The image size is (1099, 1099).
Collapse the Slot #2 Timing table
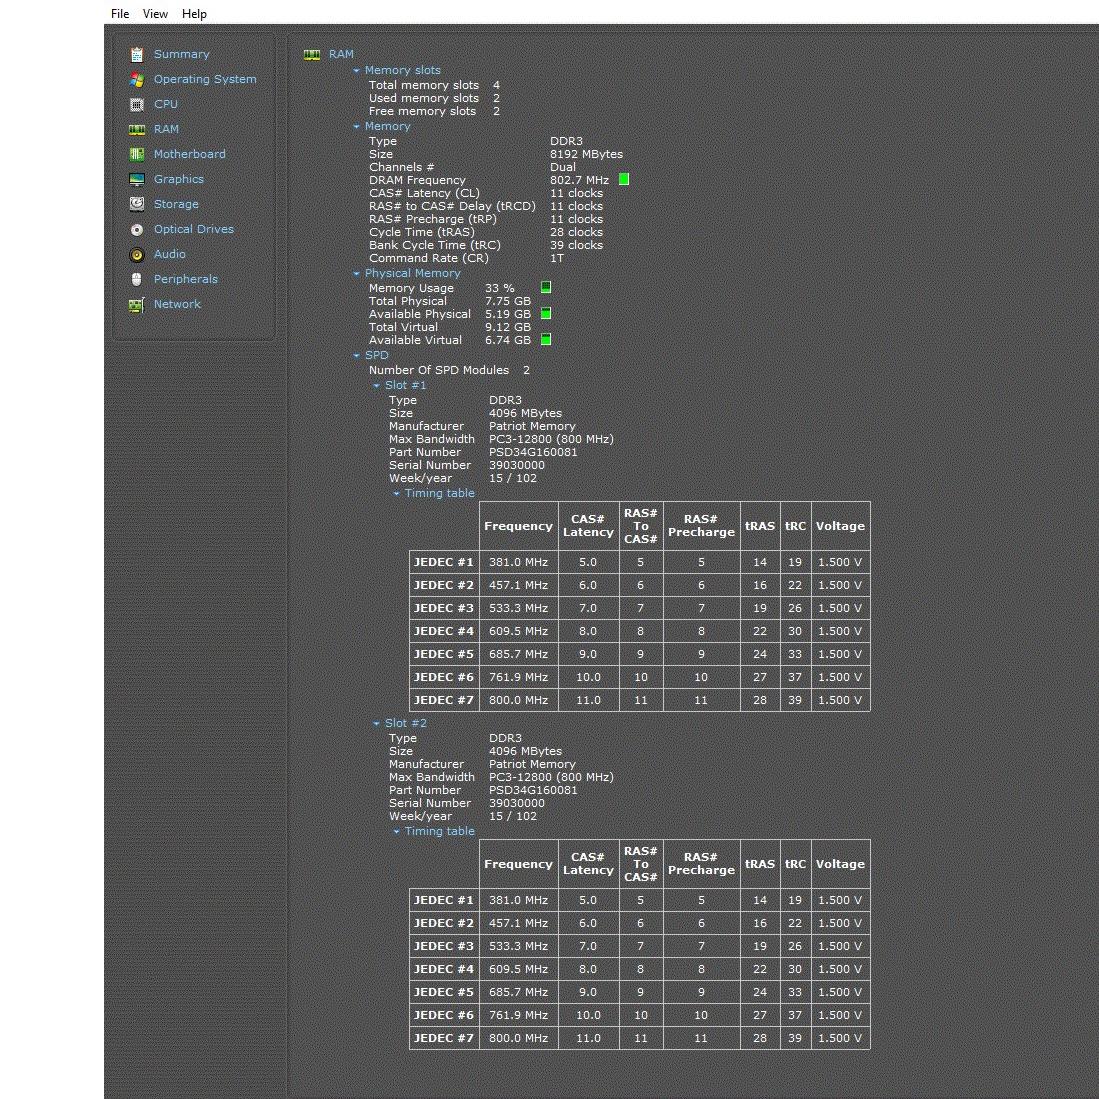click(397, 832)
